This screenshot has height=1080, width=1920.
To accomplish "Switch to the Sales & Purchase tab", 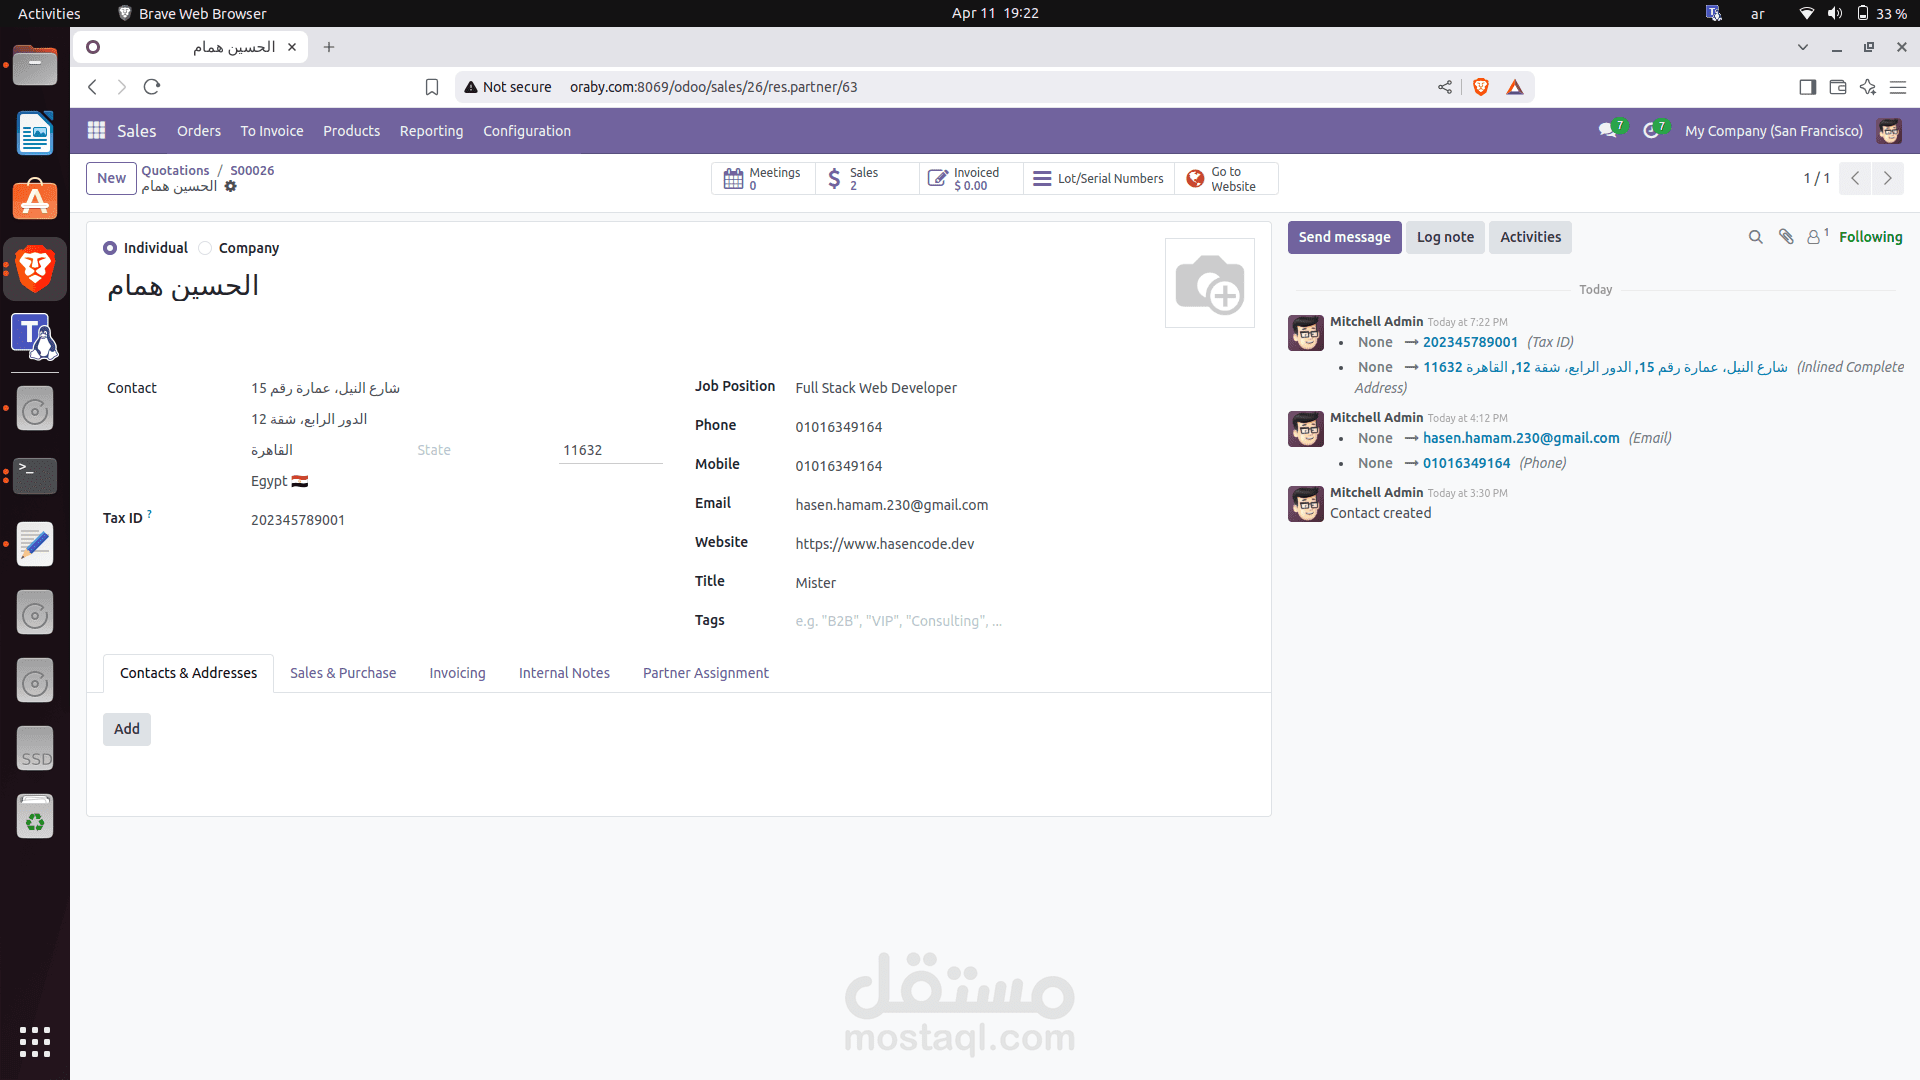I will (343, 673).
